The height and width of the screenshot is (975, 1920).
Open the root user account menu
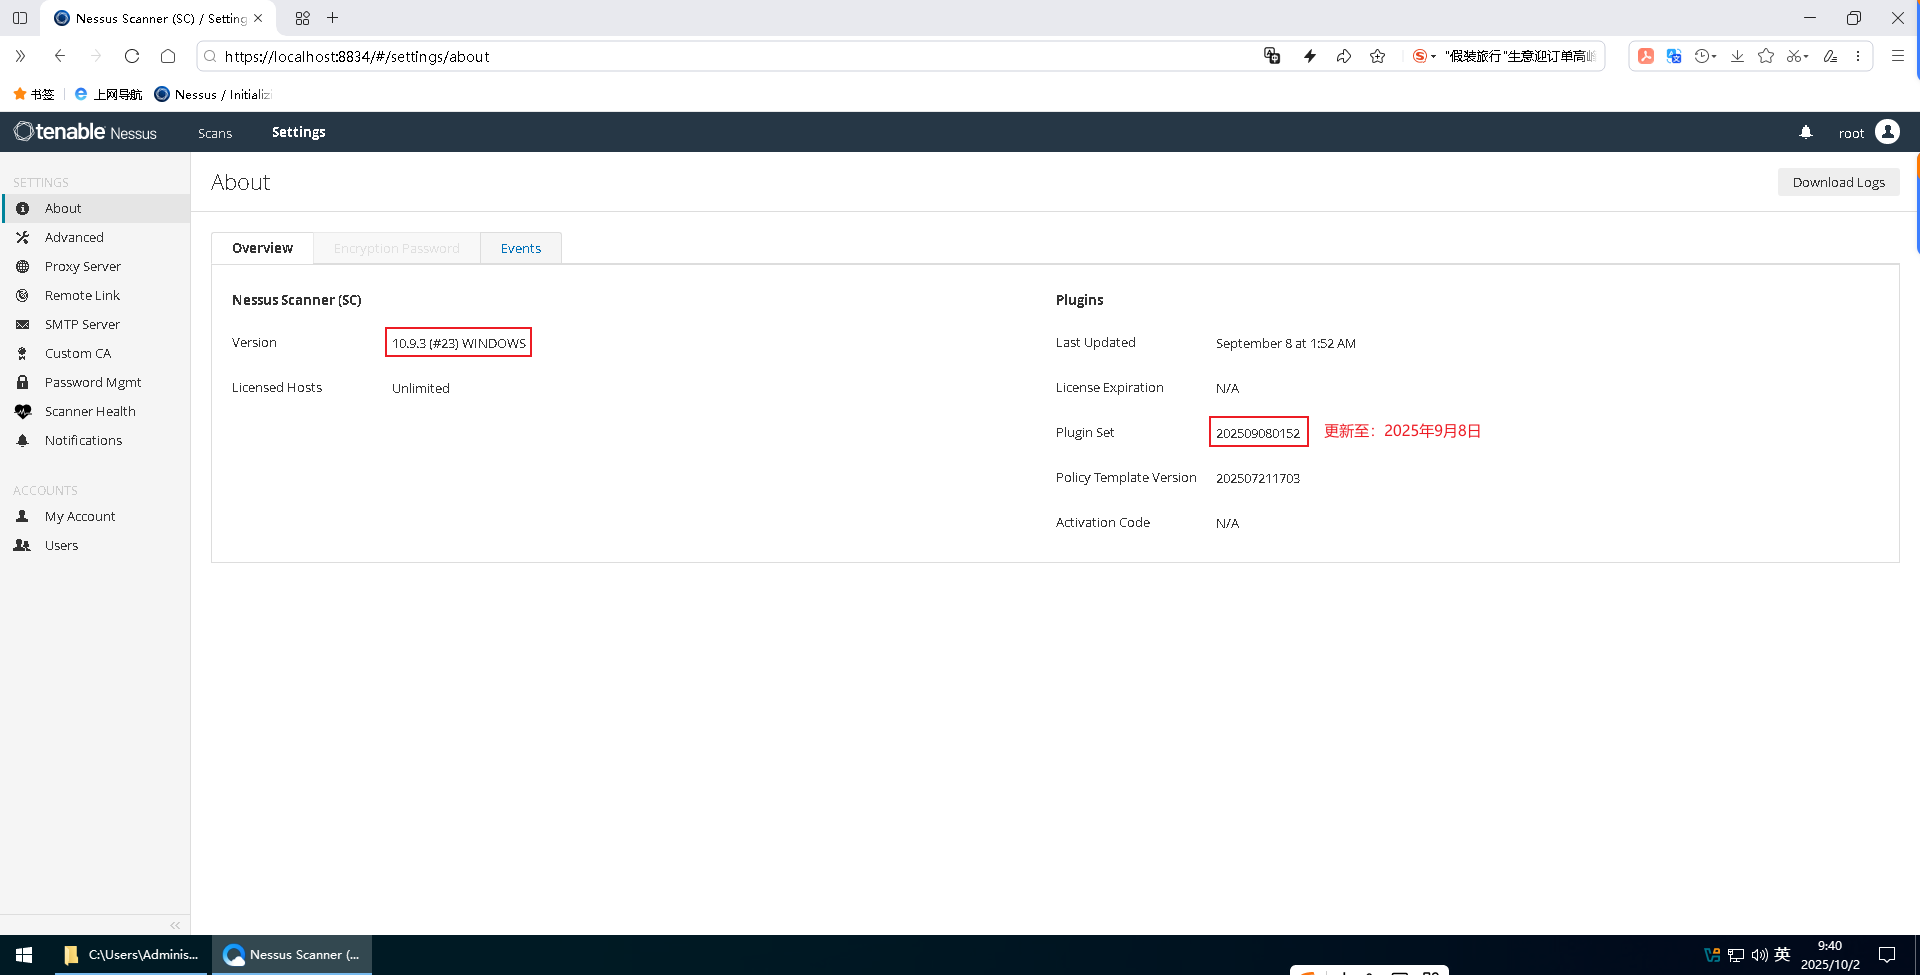(1868, 132)
